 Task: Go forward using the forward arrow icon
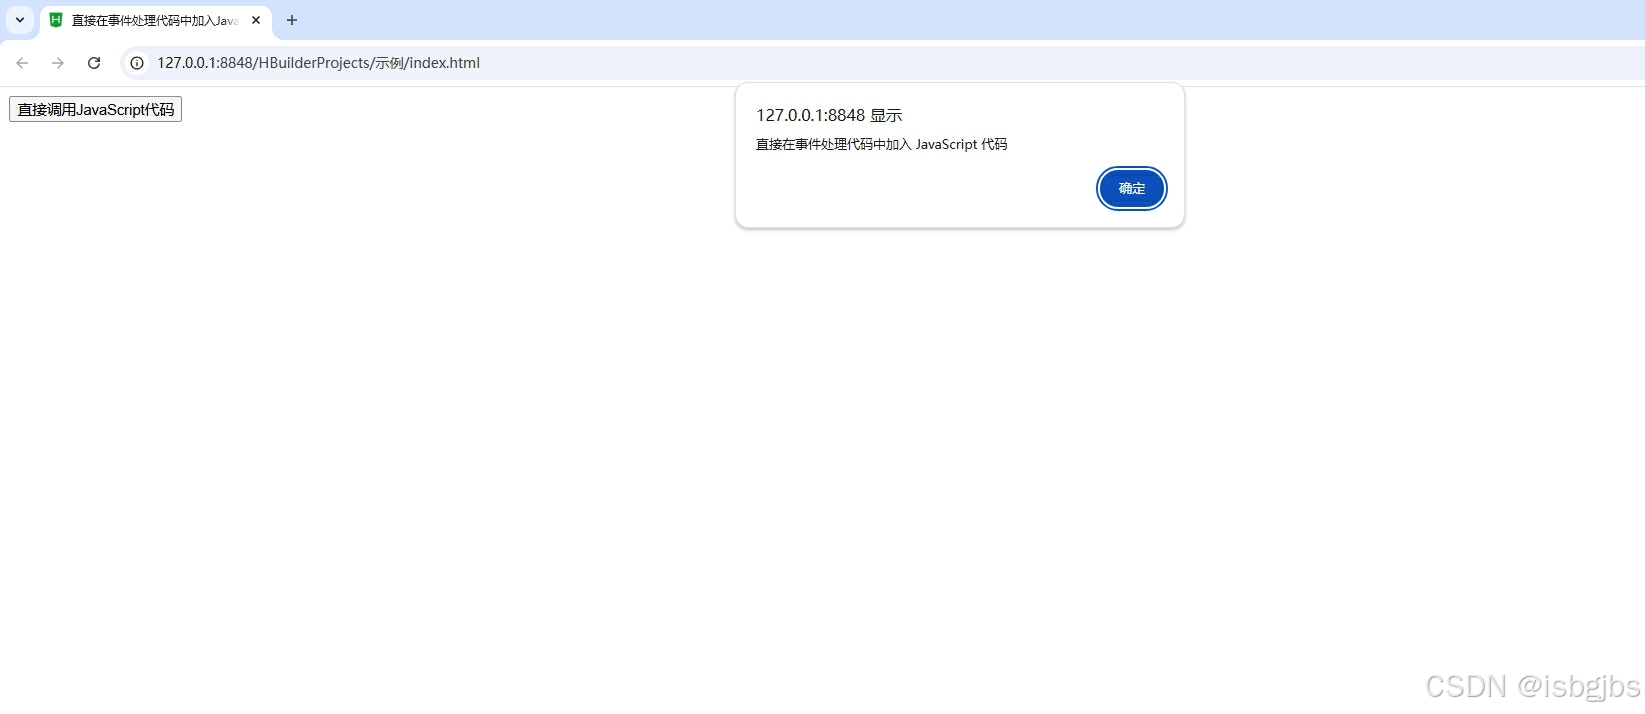[58, 63]
